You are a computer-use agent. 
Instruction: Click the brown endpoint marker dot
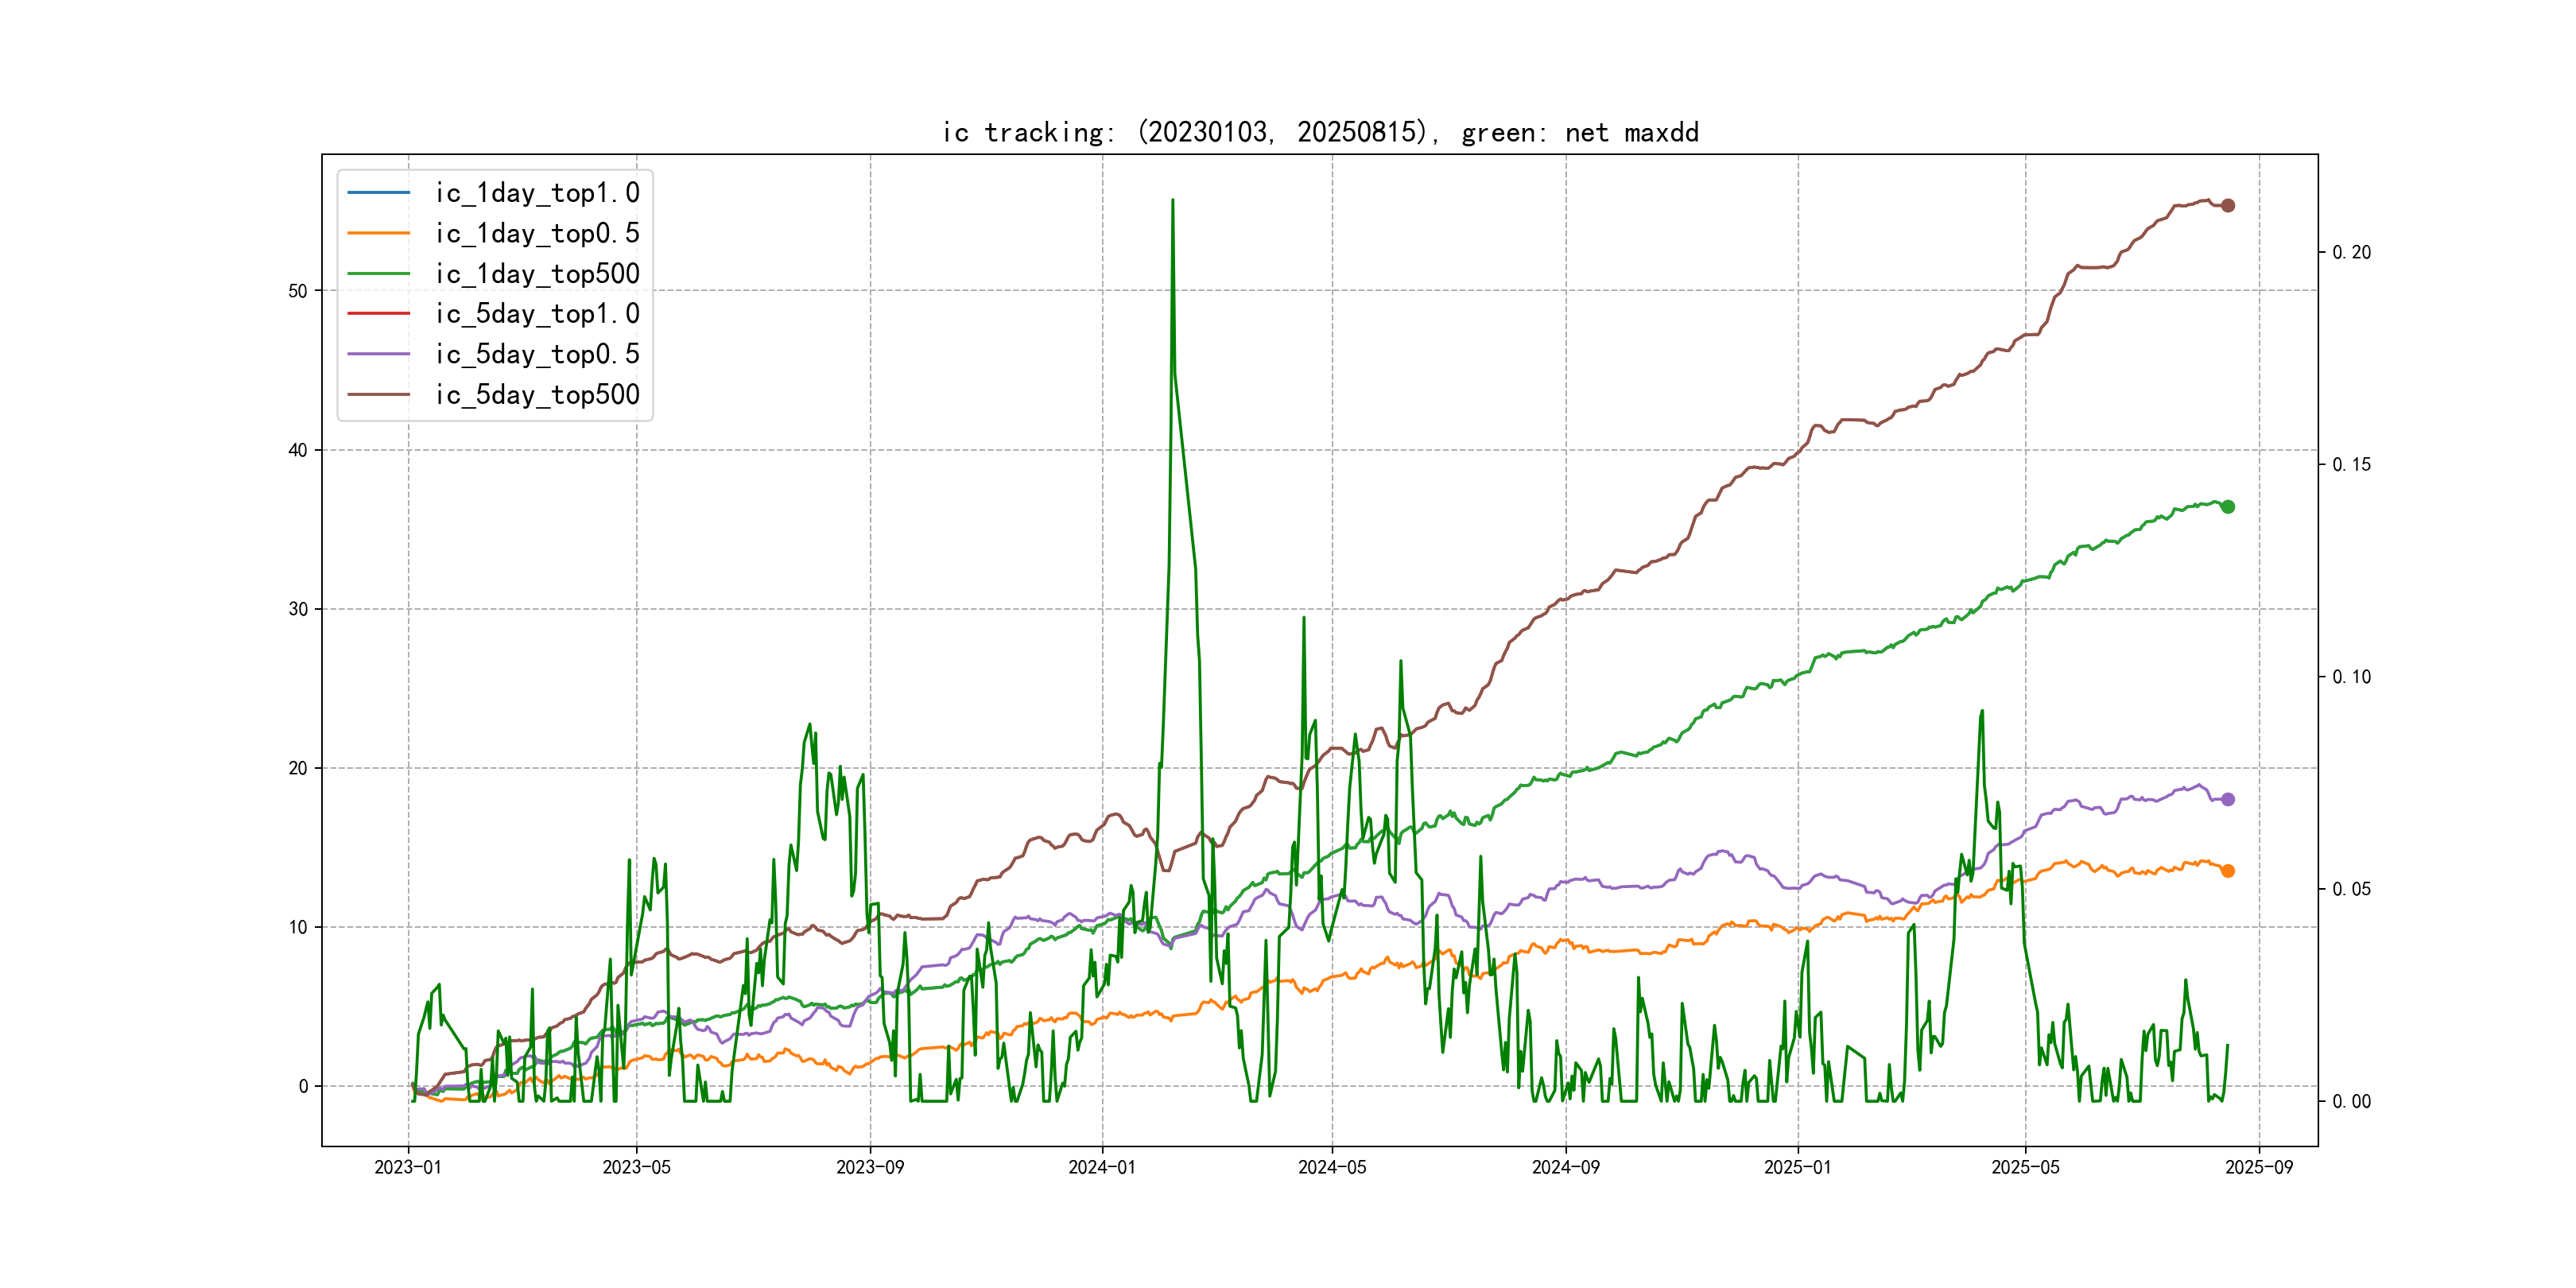pyautogui.click(x=2227, y=205)
